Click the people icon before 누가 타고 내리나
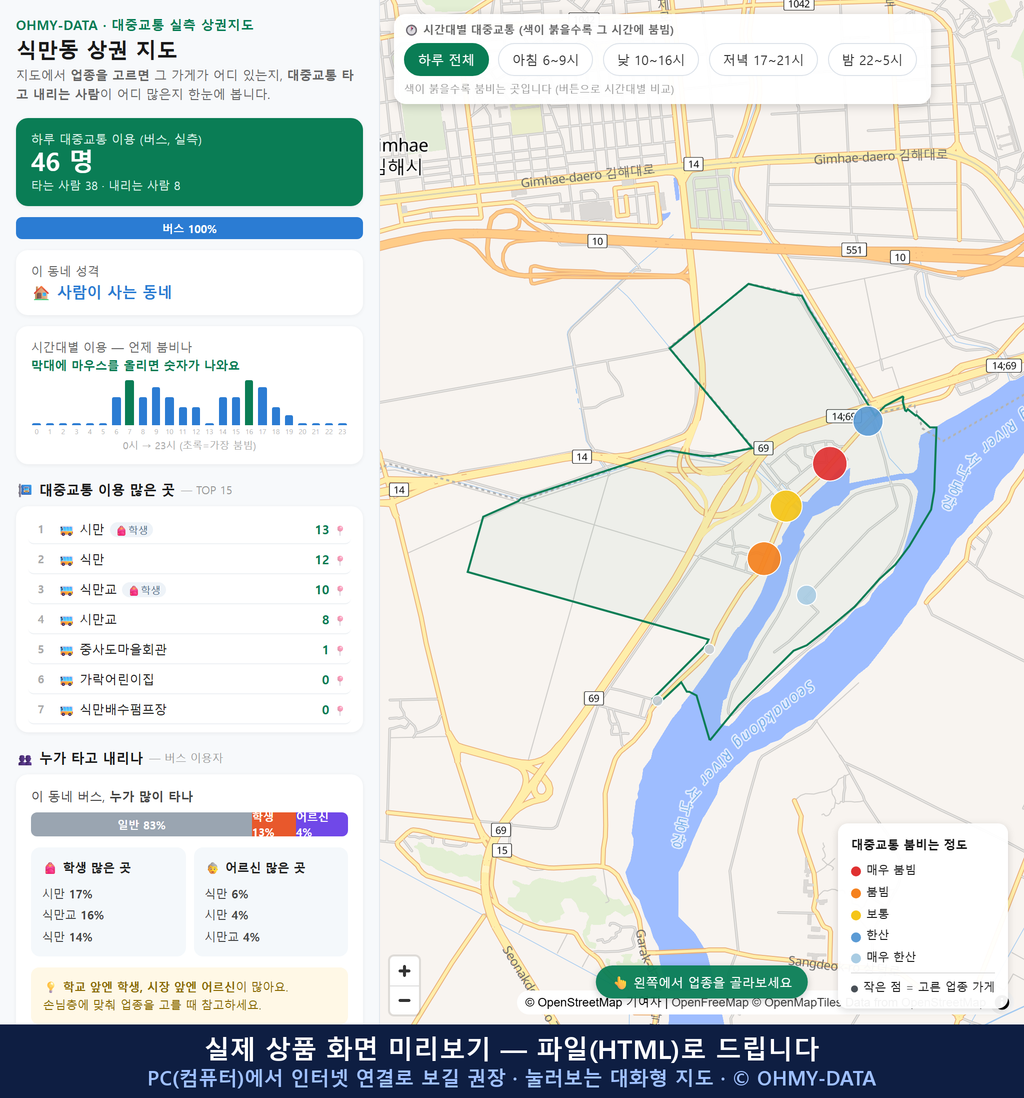This screenshot has height=1098, width=1024. (25, 759)
